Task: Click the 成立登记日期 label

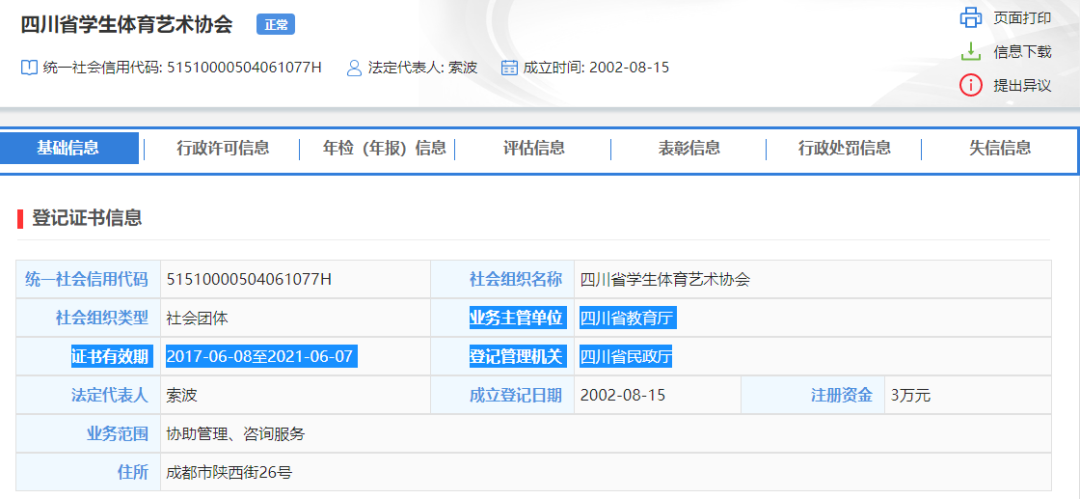Action: pyautogui.click(x=516, y=395)
